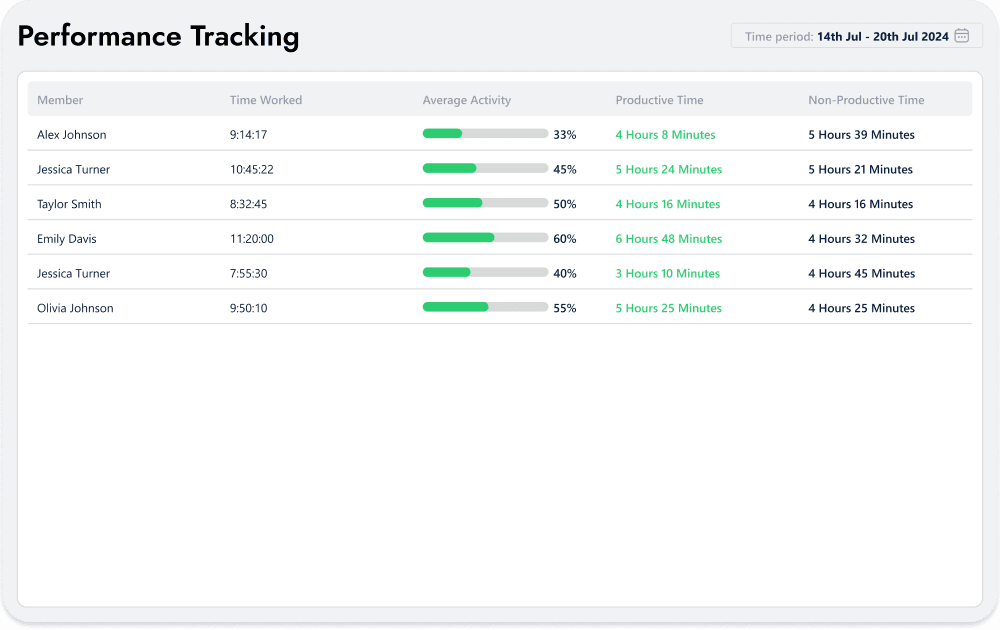This screenshot has width=1000, height=630.
Task: Sort by Average Activity column header
Action: (466, 100)
